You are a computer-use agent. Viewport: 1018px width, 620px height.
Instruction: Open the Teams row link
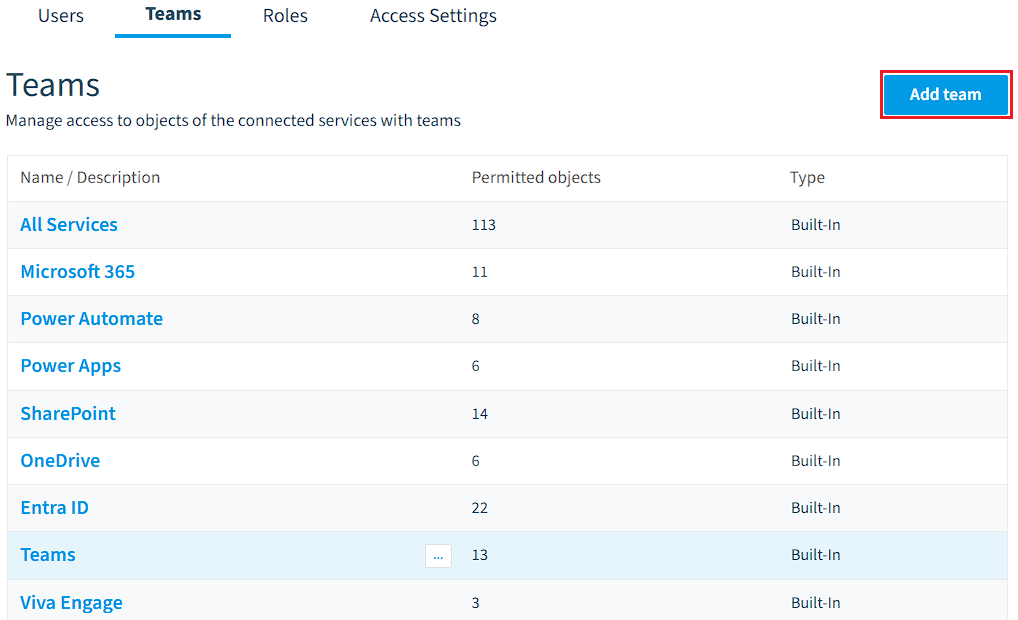[x=48, y=555]
